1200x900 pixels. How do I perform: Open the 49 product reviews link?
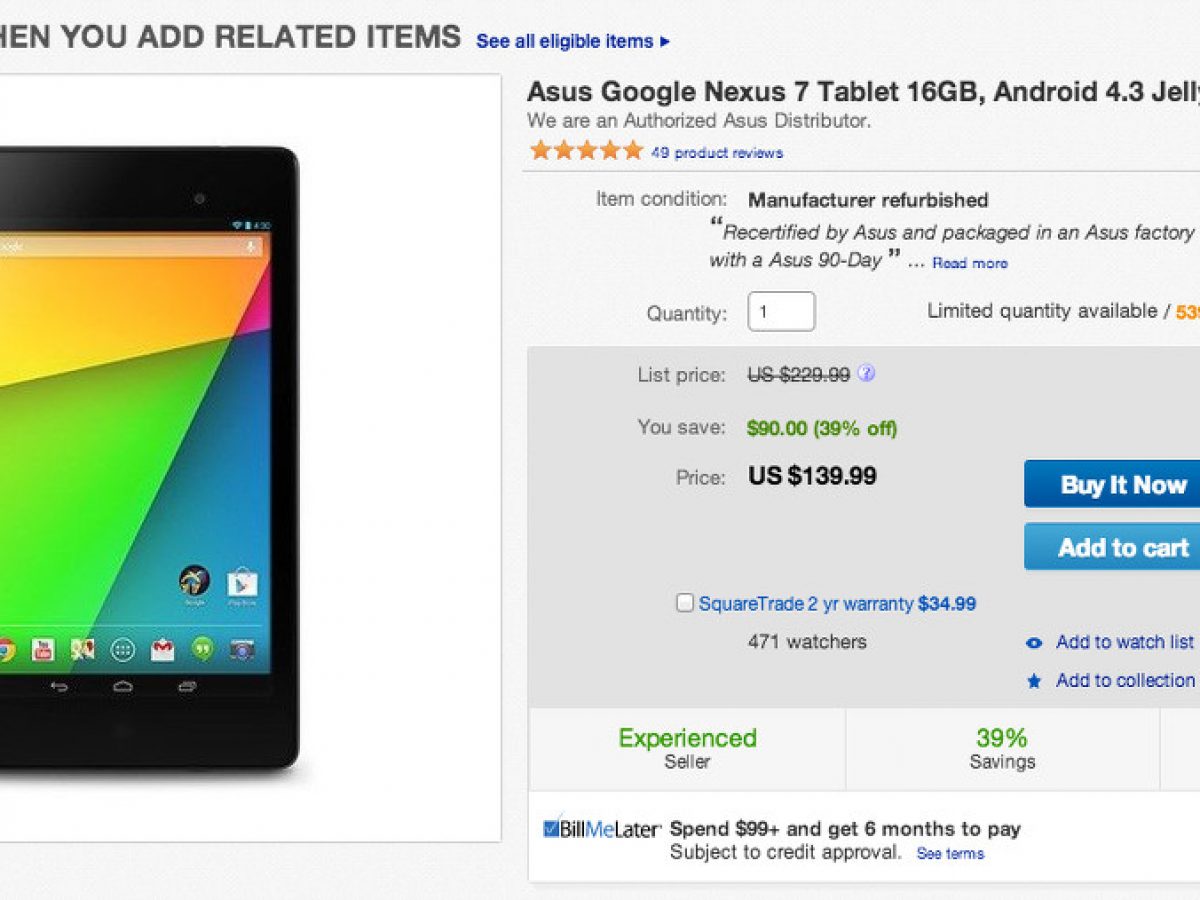[x=716, y=153]
